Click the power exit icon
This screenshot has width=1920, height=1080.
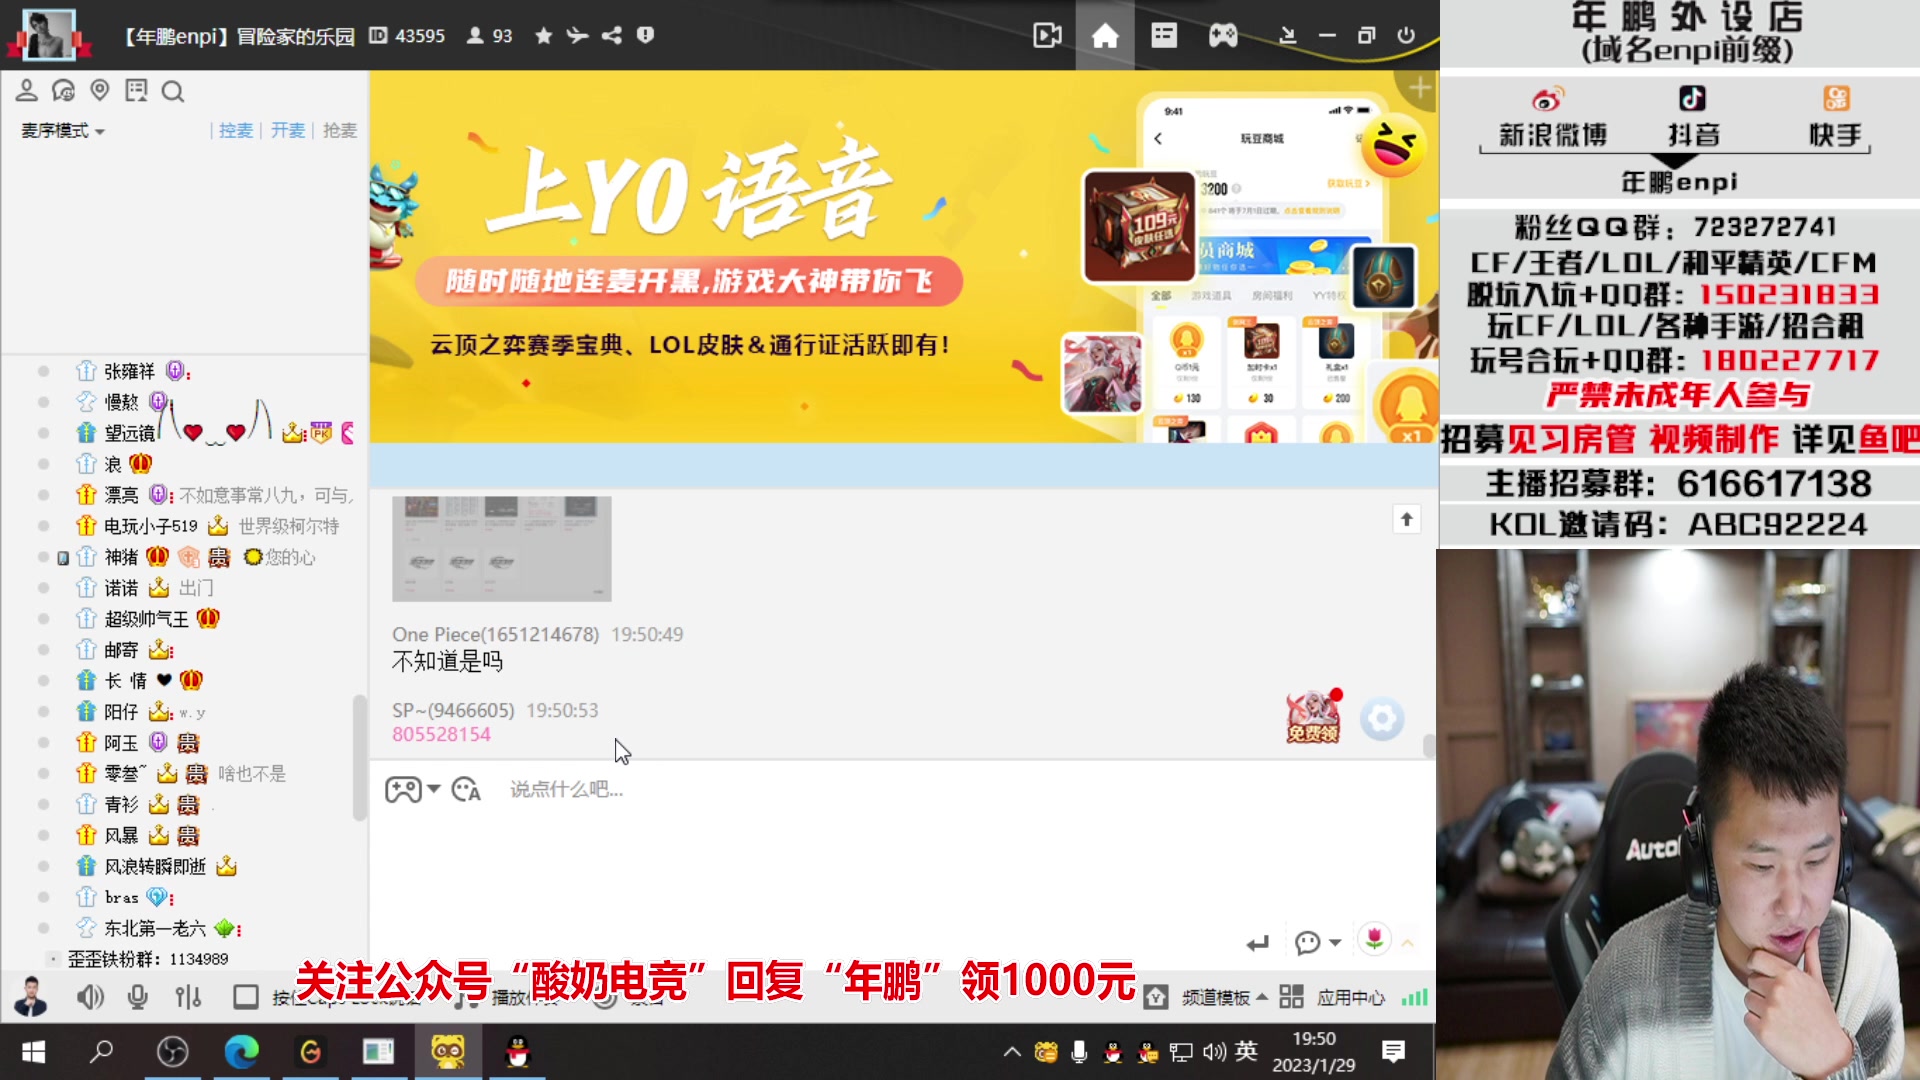pos(1406,35)
